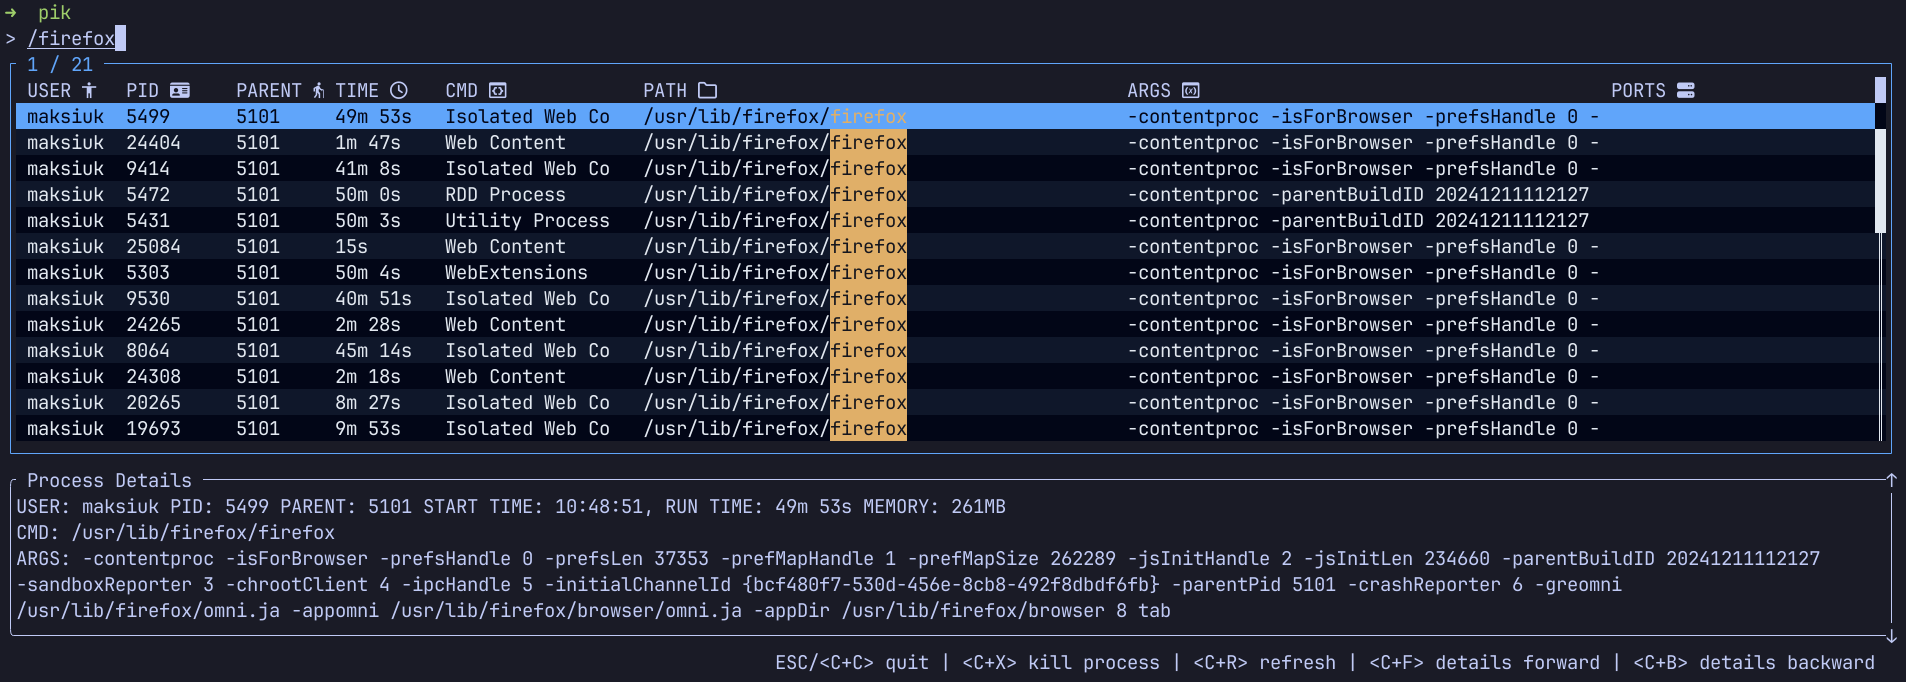Click the /firefox search input field
The width and height of the screenshot is (1906, 682).
tap(76, 38)
